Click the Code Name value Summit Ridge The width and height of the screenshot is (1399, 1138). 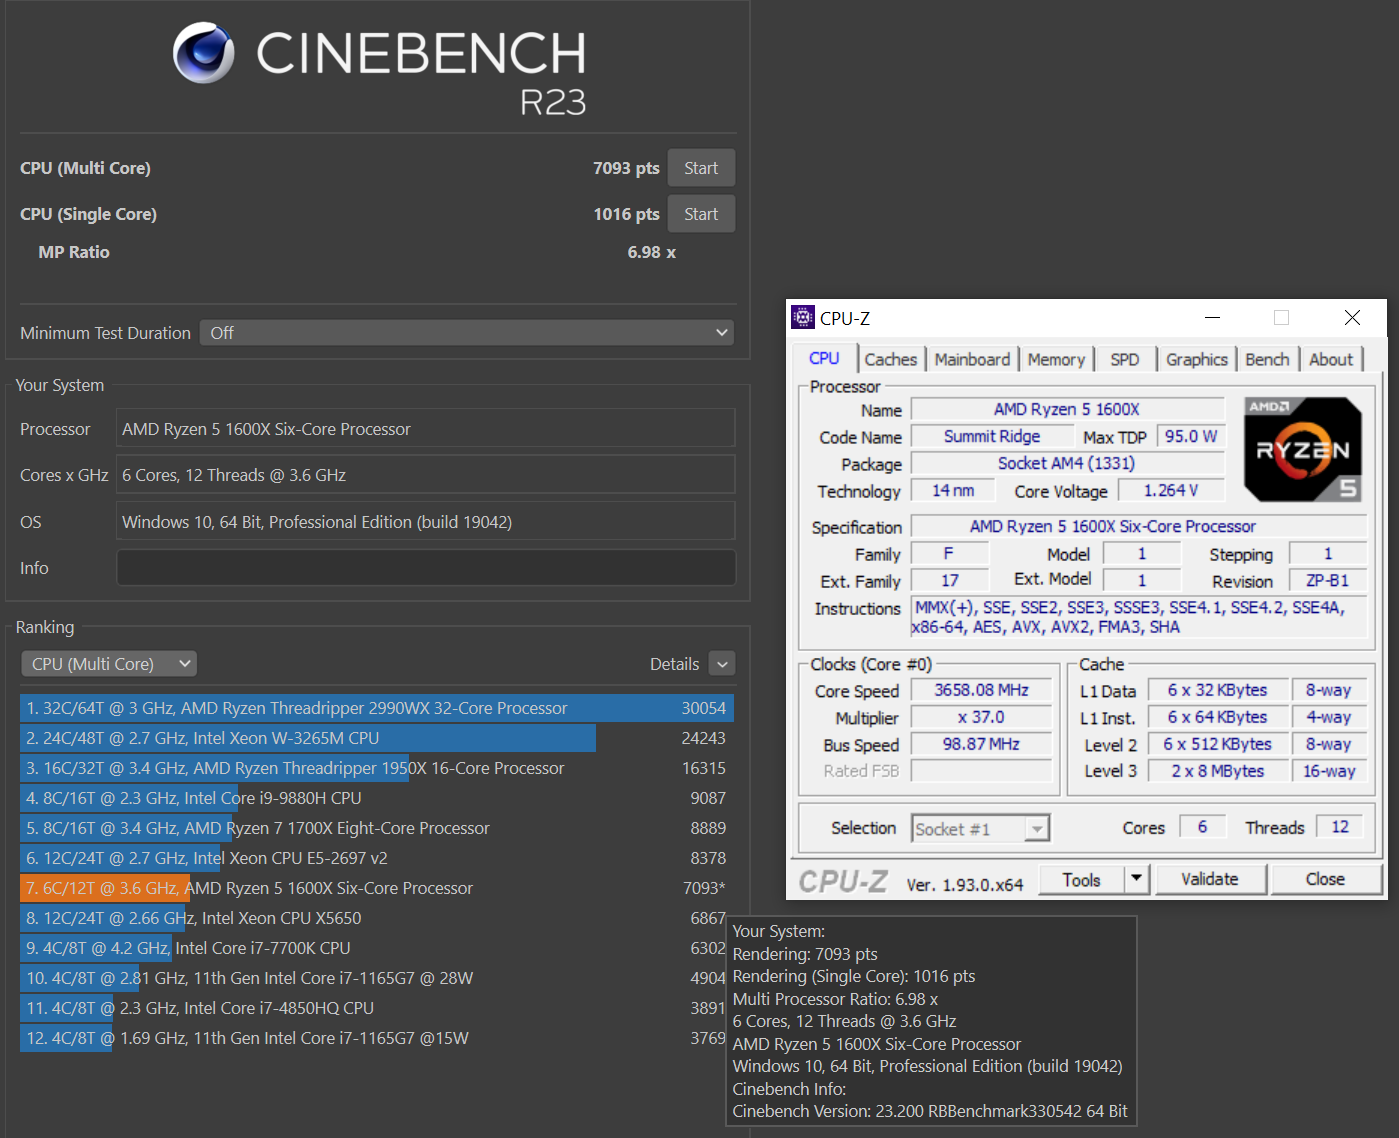[992, 436]
